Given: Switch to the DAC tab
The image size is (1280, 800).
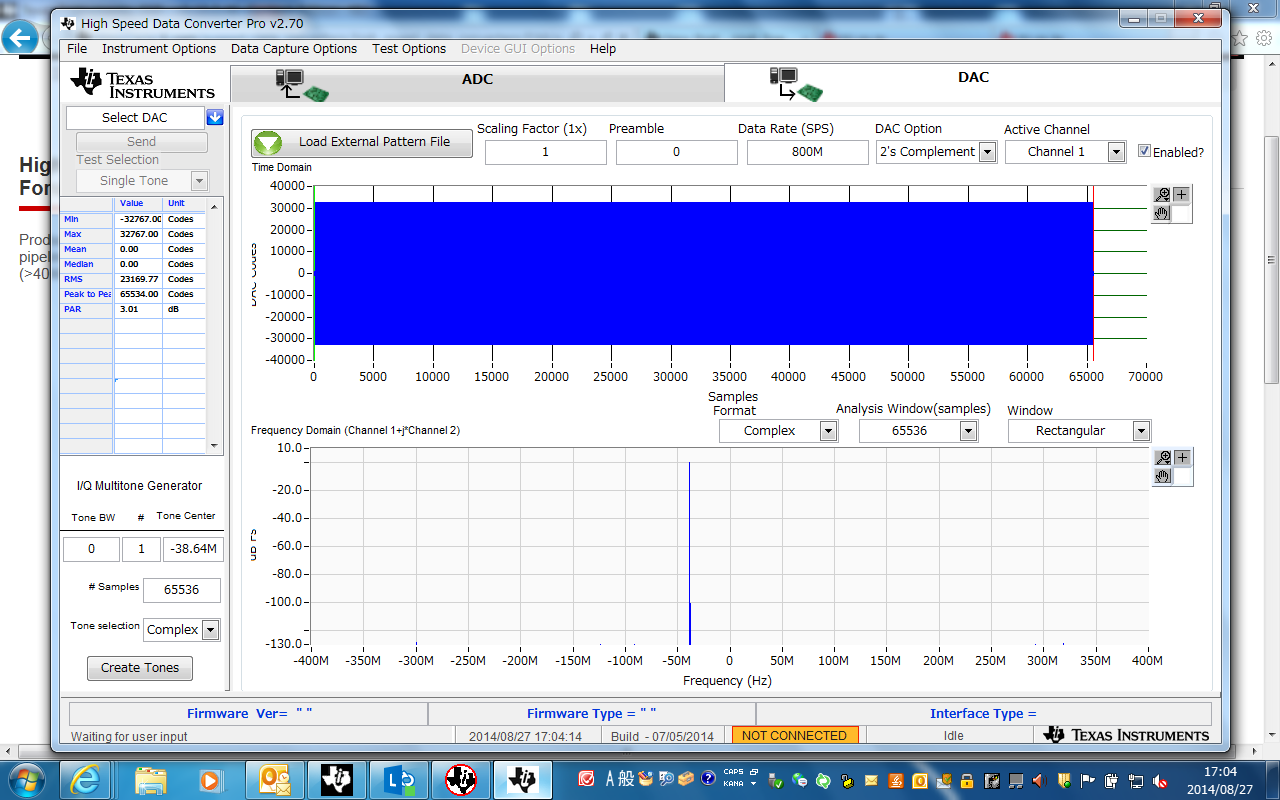Looking at the screenshot, I should 972,82.
